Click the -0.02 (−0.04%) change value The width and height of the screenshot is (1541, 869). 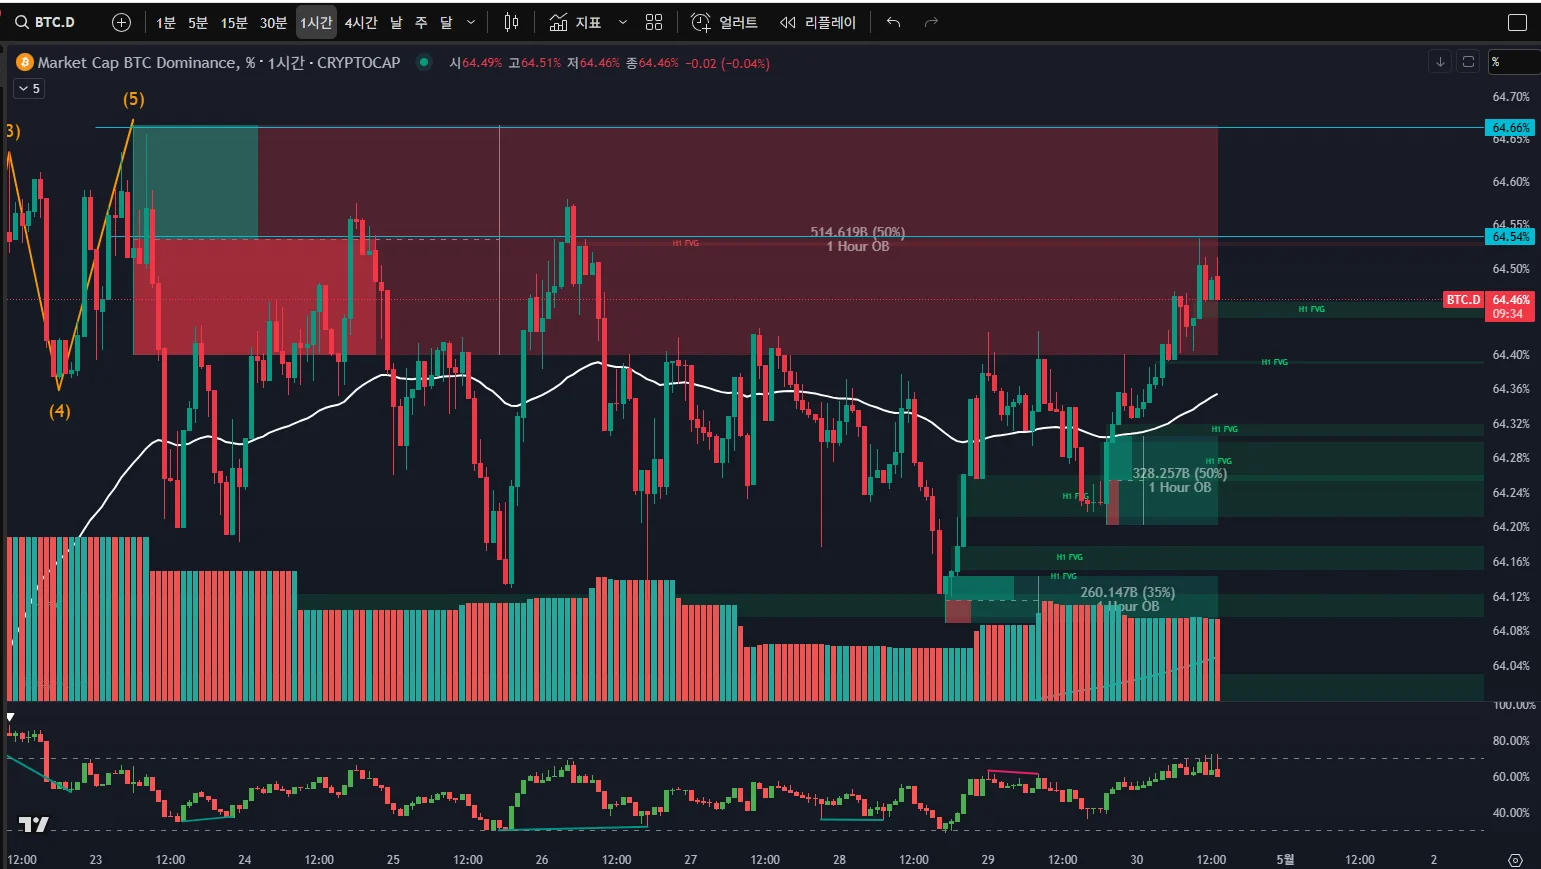[727, 63]
